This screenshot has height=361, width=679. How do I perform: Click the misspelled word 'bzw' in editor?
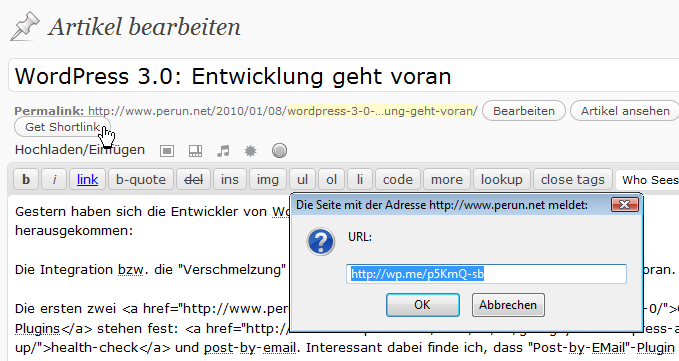point(130,270)
